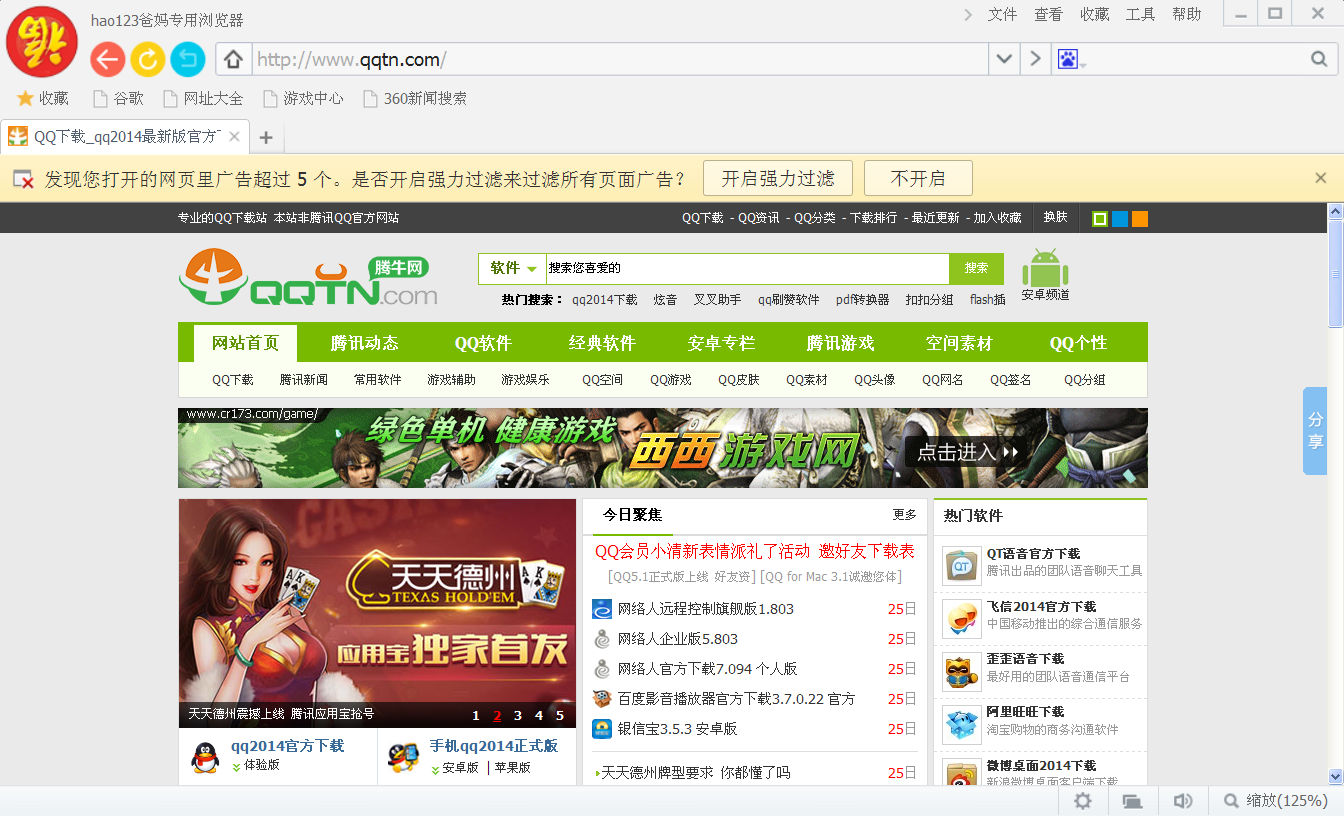Select the green skin color swatch
Image resolution: width=1344 pixels, height=816 pixels.
[1100, 218]
